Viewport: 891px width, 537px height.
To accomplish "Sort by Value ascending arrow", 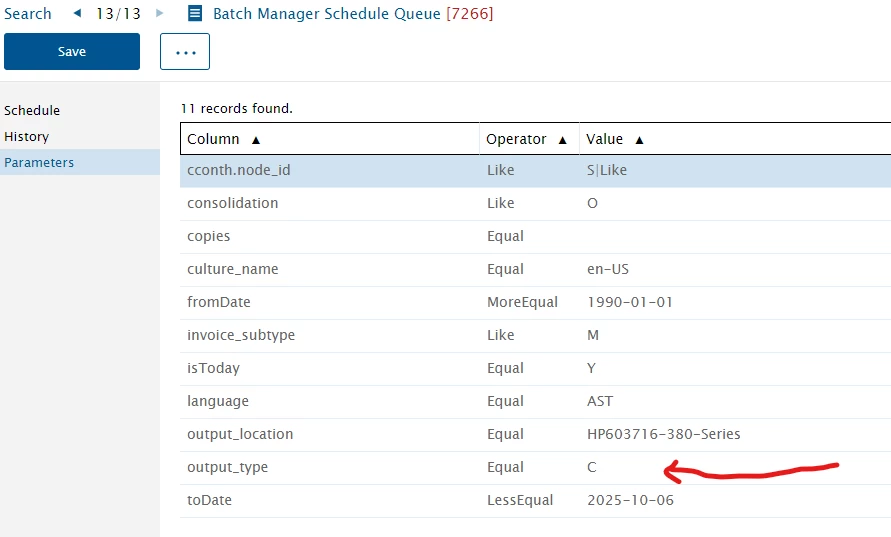I will click(x=639, y=140).
